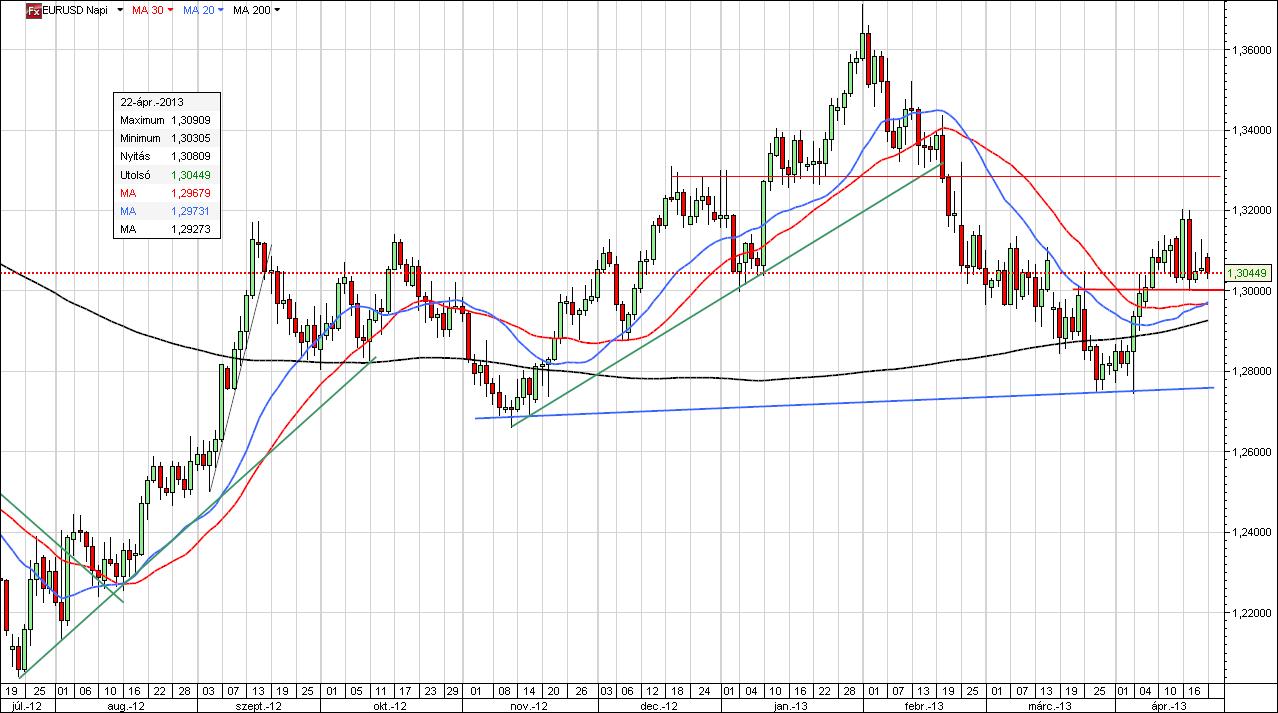Click the 1,28000 price axis label
The height and width of the screenshot is (713, 1278).
pyautogui.click(x=1251, y=371)
